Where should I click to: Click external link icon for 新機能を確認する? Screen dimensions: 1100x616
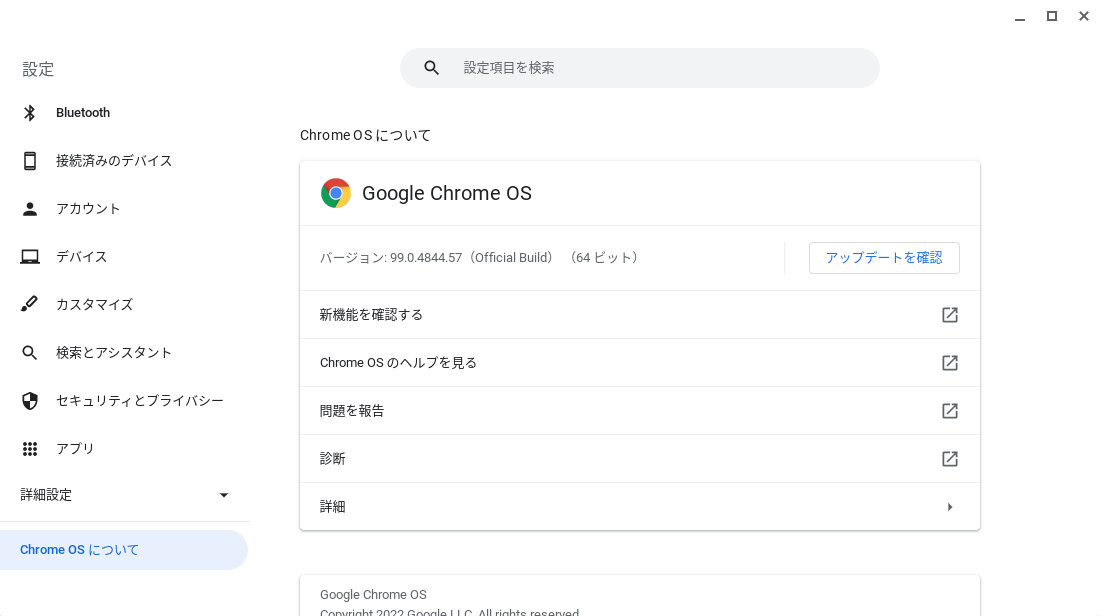click(x=950, y=315)
